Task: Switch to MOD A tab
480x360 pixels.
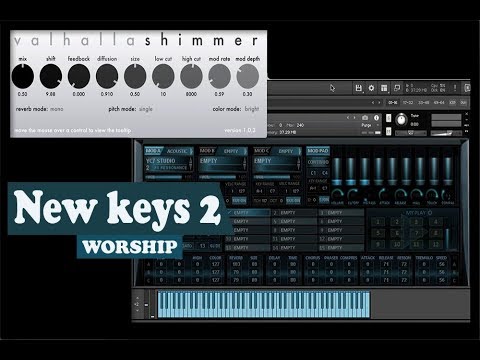Action: (153, 151)
